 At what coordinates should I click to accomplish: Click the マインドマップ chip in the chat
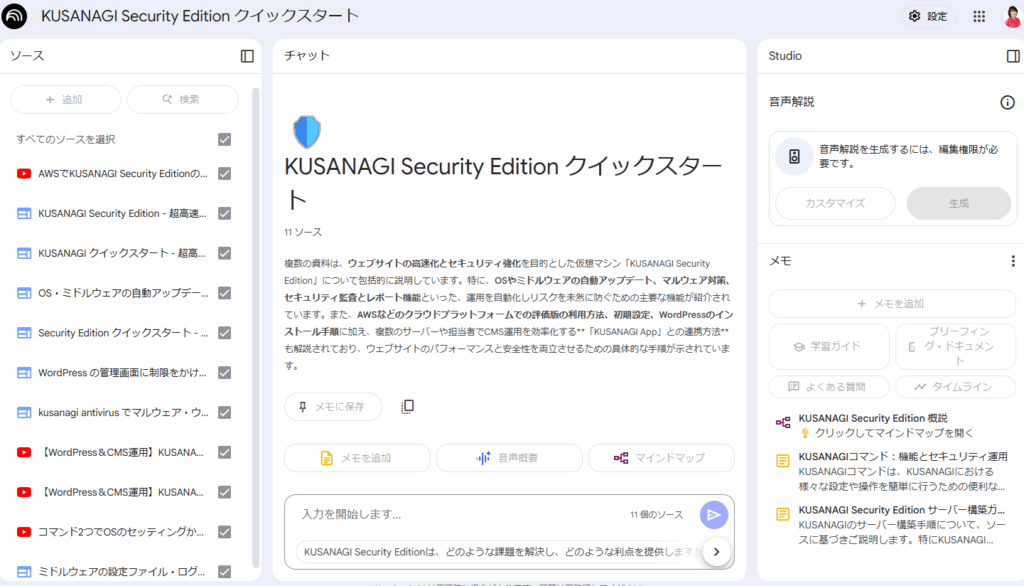(662, 458)
